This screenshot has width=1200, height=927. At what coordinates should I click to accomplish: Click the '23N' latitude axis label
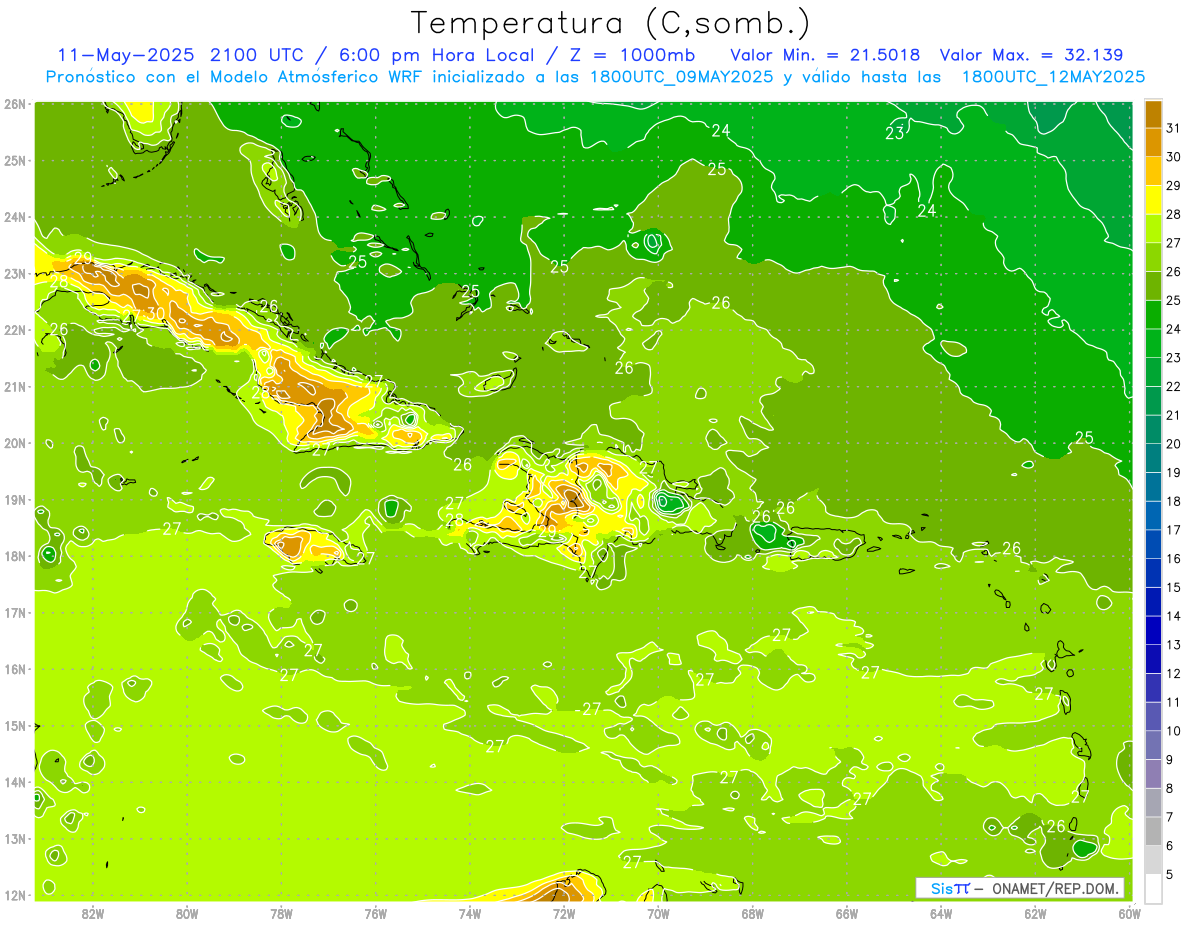[x=15, y=273]
